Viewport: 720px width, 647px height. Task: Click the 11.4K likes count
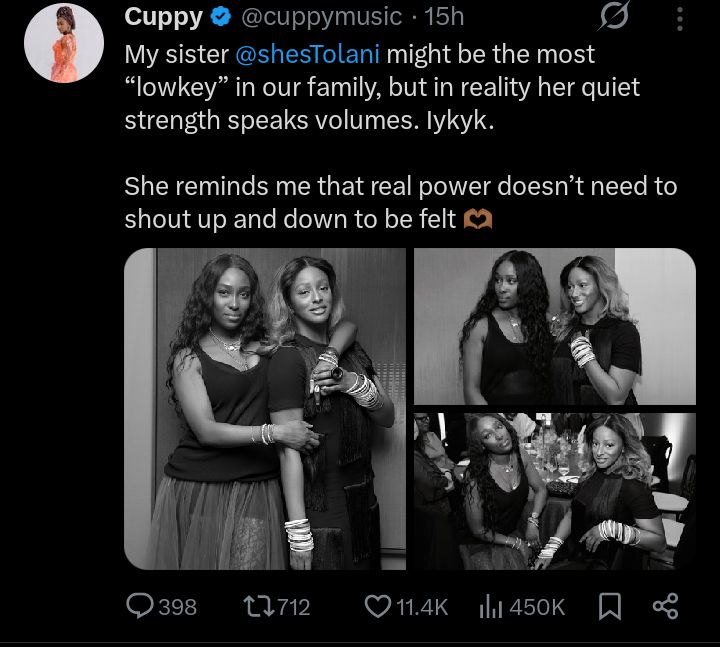click(419, 606)
